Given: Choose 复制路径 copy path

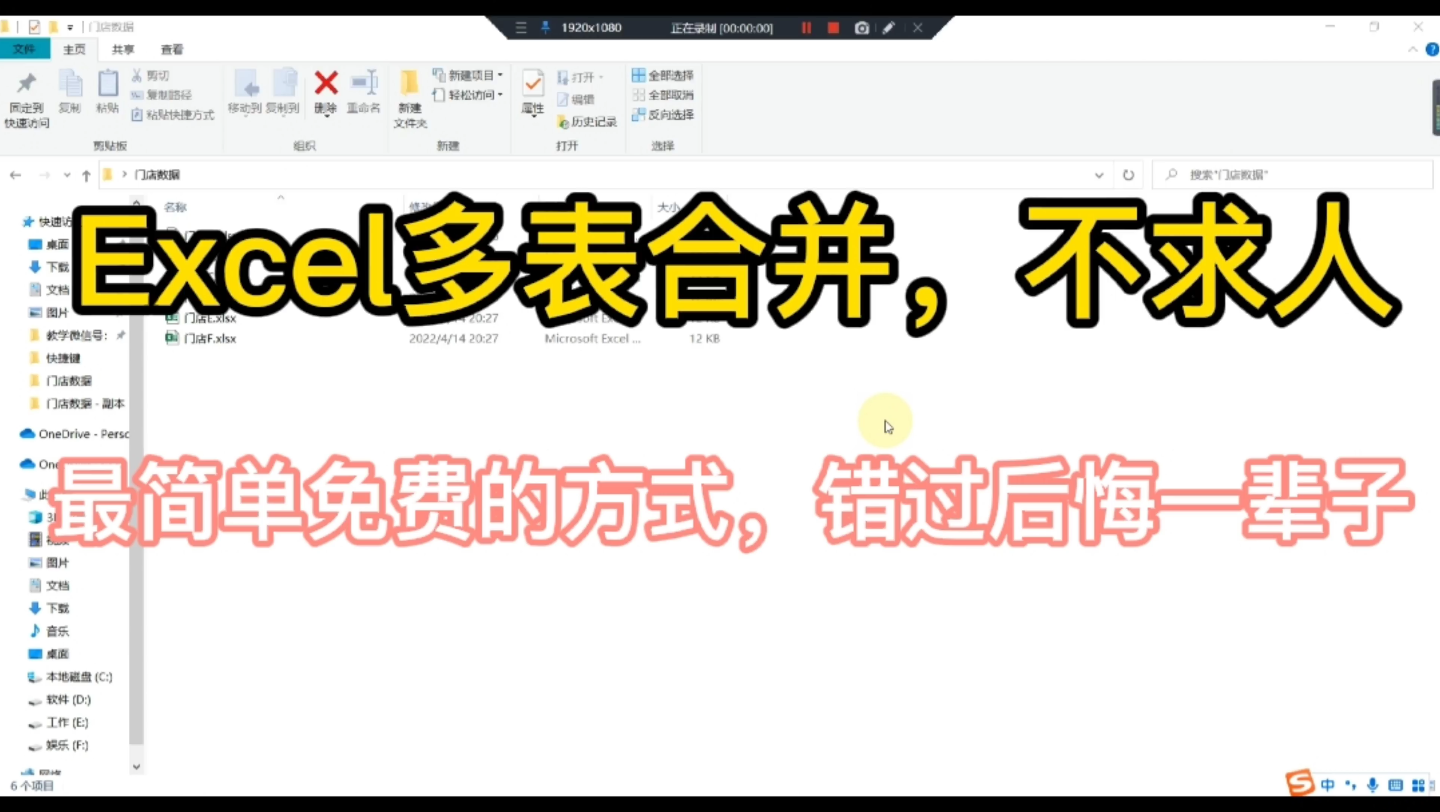Looking at the screenshot, I should 161,95.
